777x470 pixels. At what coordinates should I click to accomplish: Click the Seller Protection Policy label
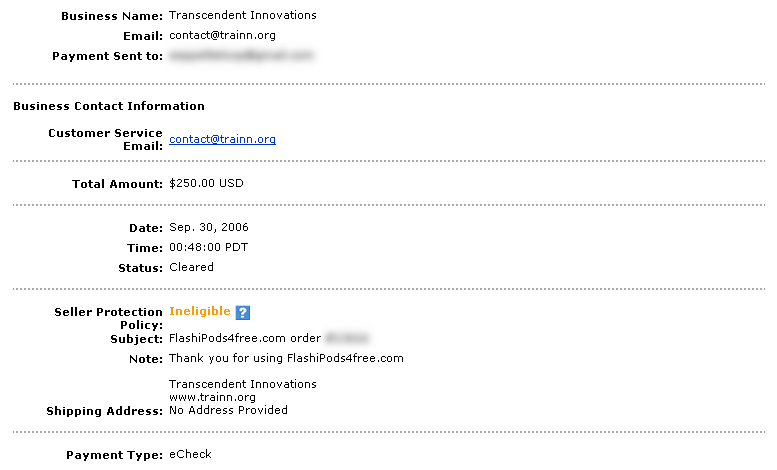(x=108, y=318)
